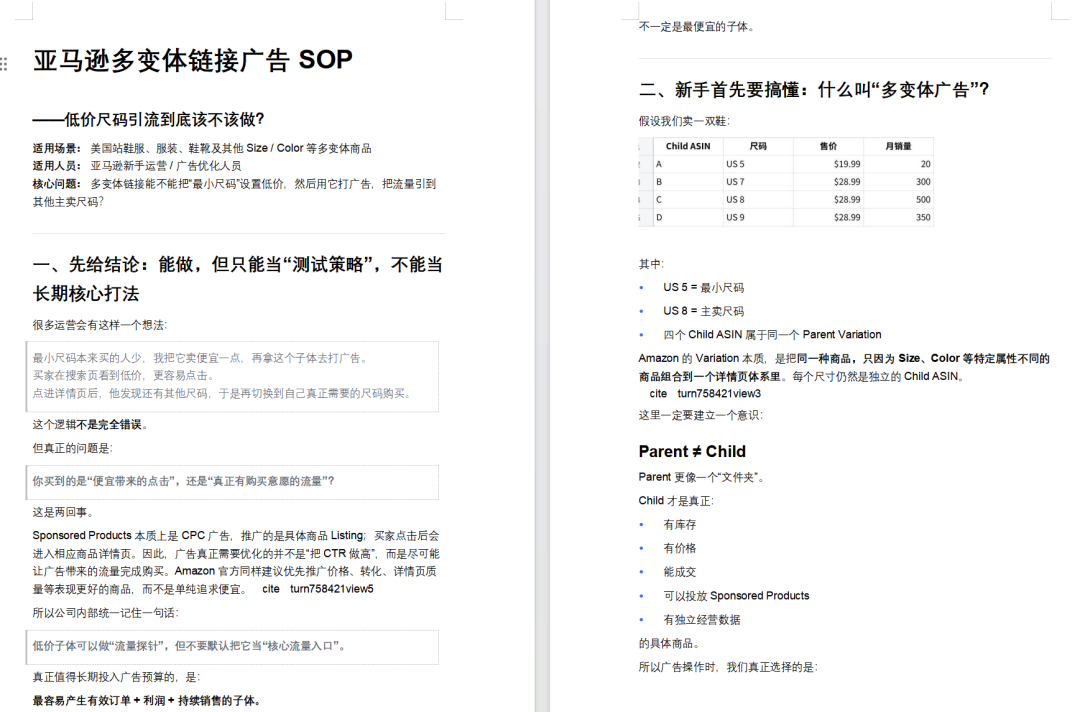Click the "核心问题:" label

pos(58,184)
